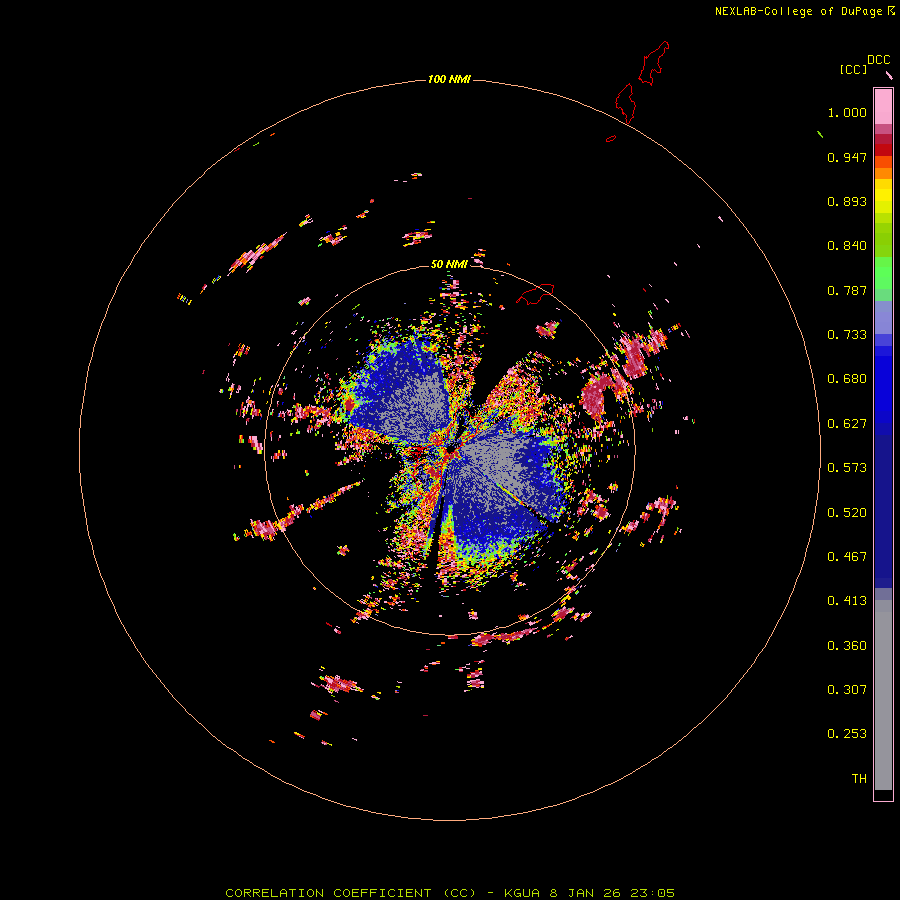Click the 0.680 scale value
This screenshot has width=900, height=900.
coord(847,379)
